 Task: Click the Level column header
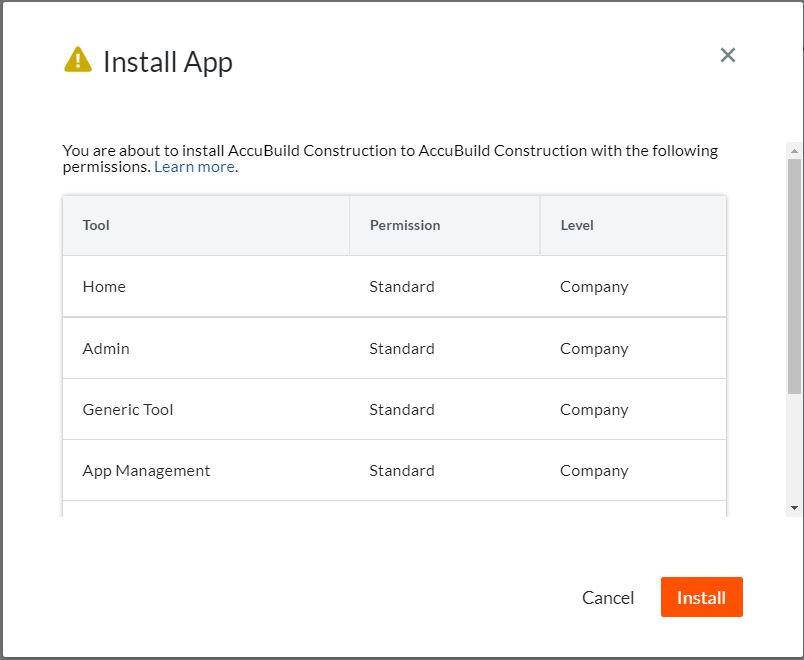(633, 225)
